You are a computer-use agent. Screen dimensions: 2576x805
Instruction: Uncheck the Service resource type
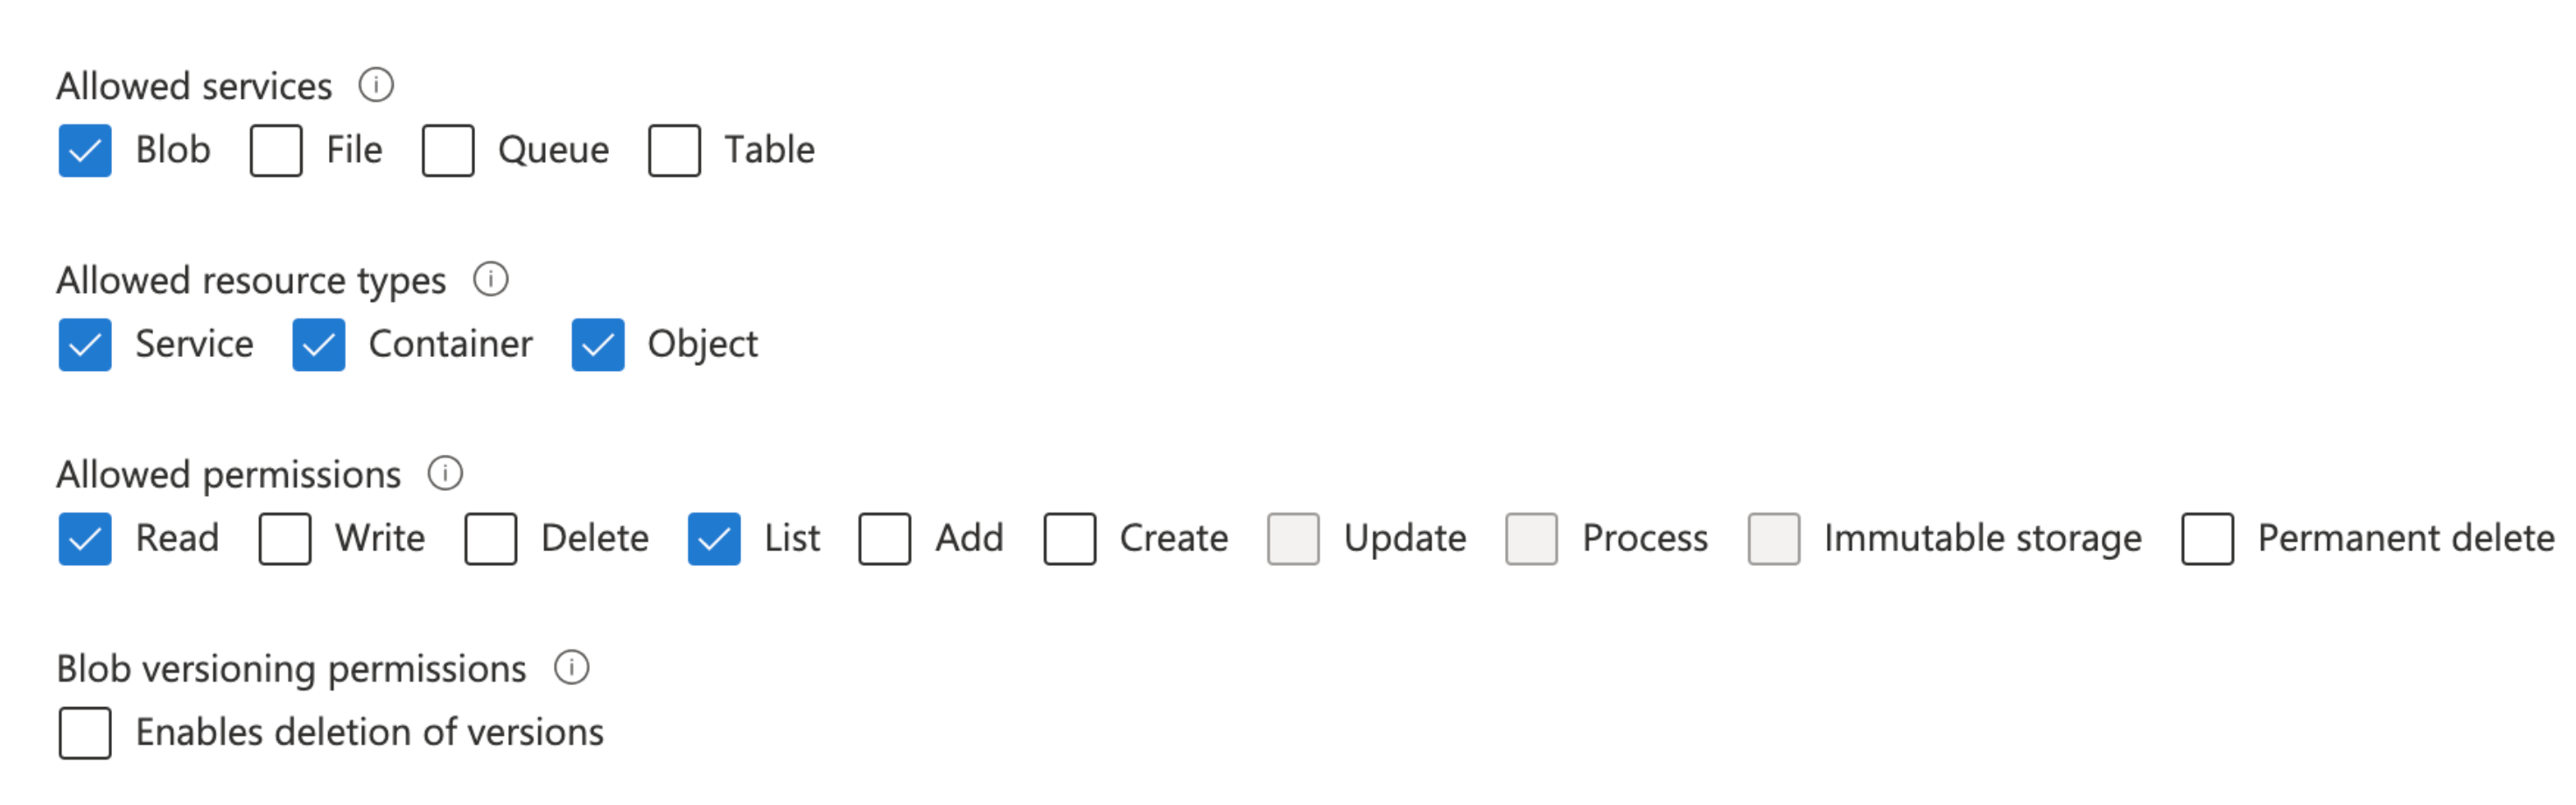tap(85, 345)
